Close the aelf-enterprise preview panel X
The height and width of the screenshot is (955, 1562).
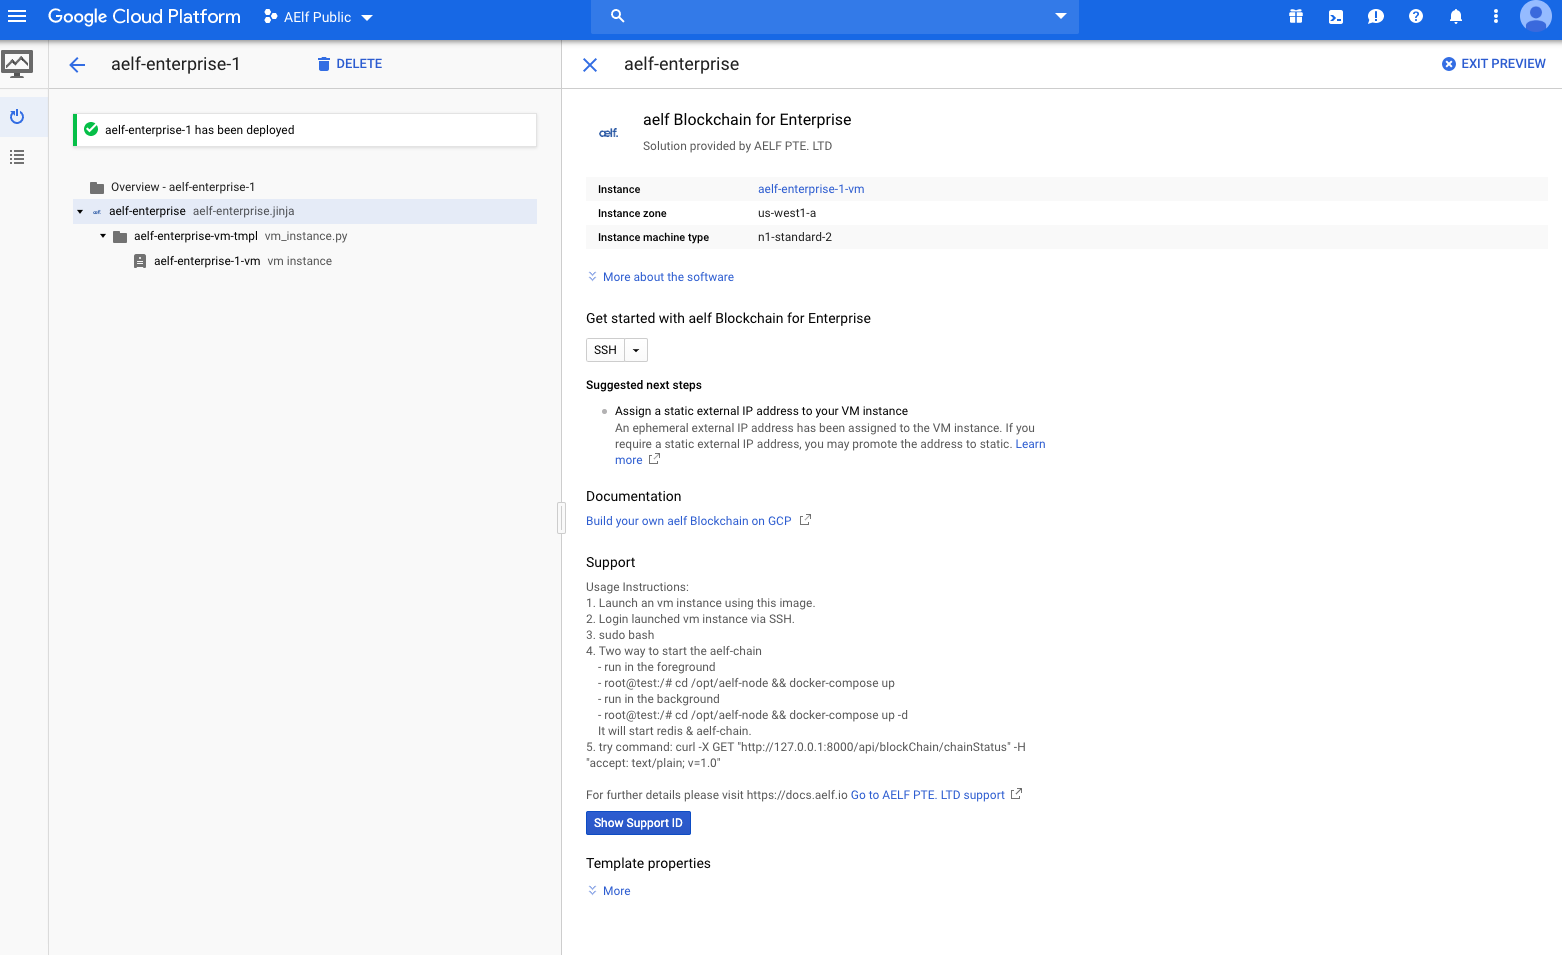click(x=590, y=65)
